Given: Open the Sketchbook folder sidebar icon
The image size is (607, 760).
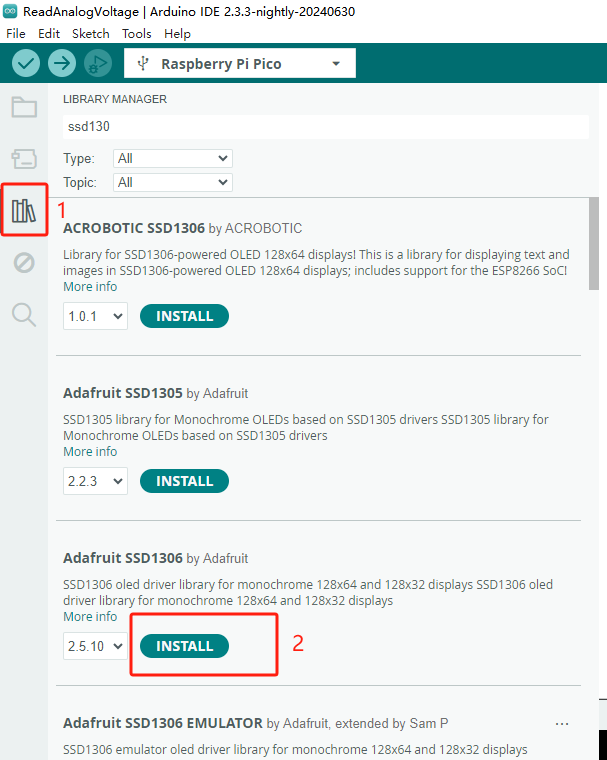Looking at the screenshot, I should [24, 107].
